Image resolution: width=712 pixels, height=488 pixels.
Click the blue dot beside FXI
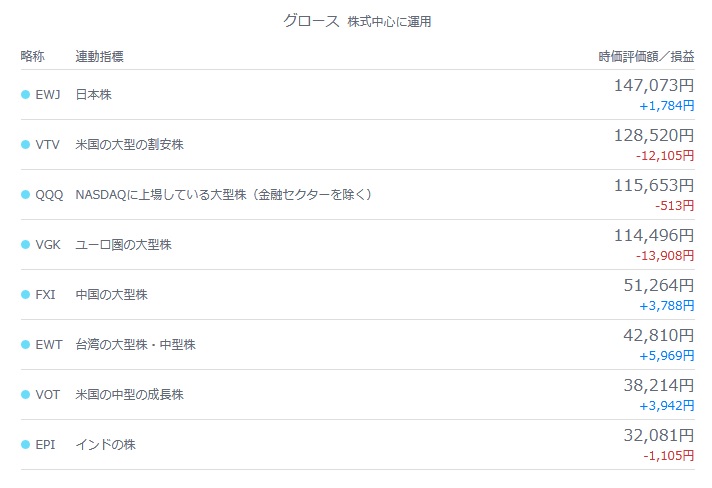coord(25,294)
